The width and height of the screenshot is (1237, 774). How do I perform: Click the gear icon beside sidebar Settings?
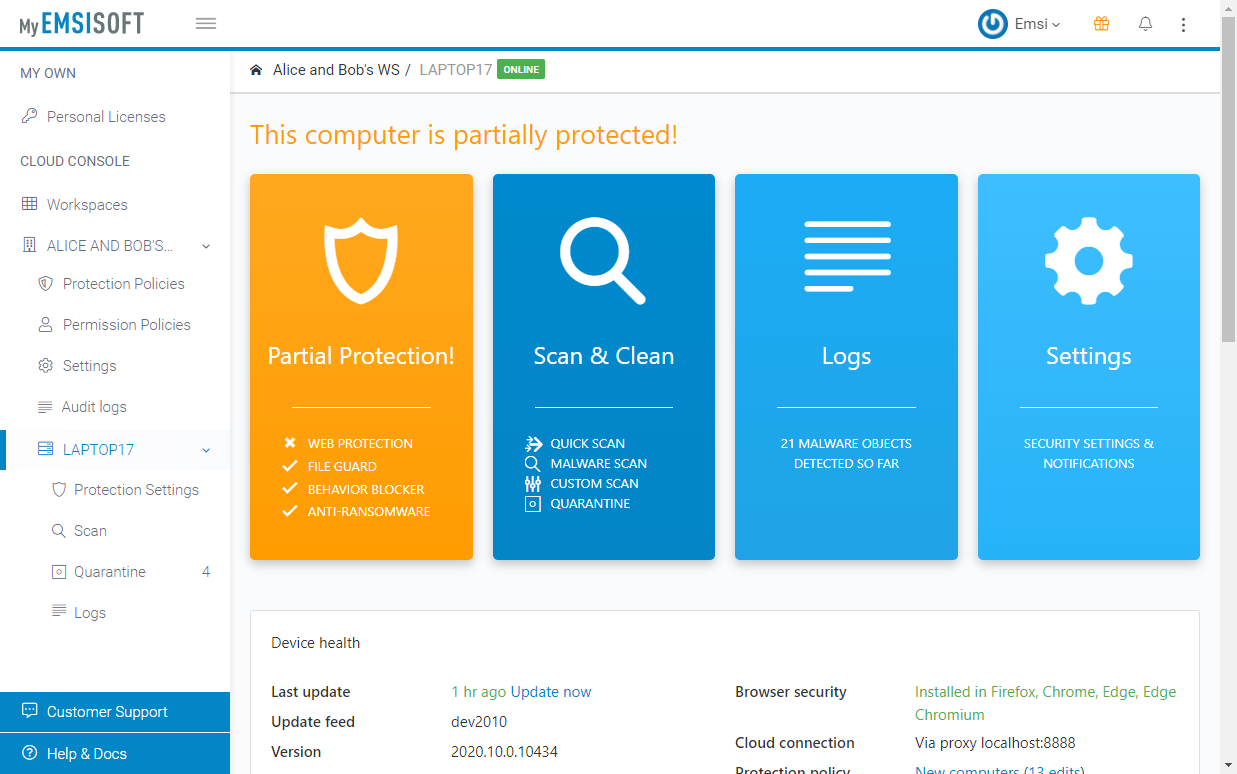click(45, 366)
